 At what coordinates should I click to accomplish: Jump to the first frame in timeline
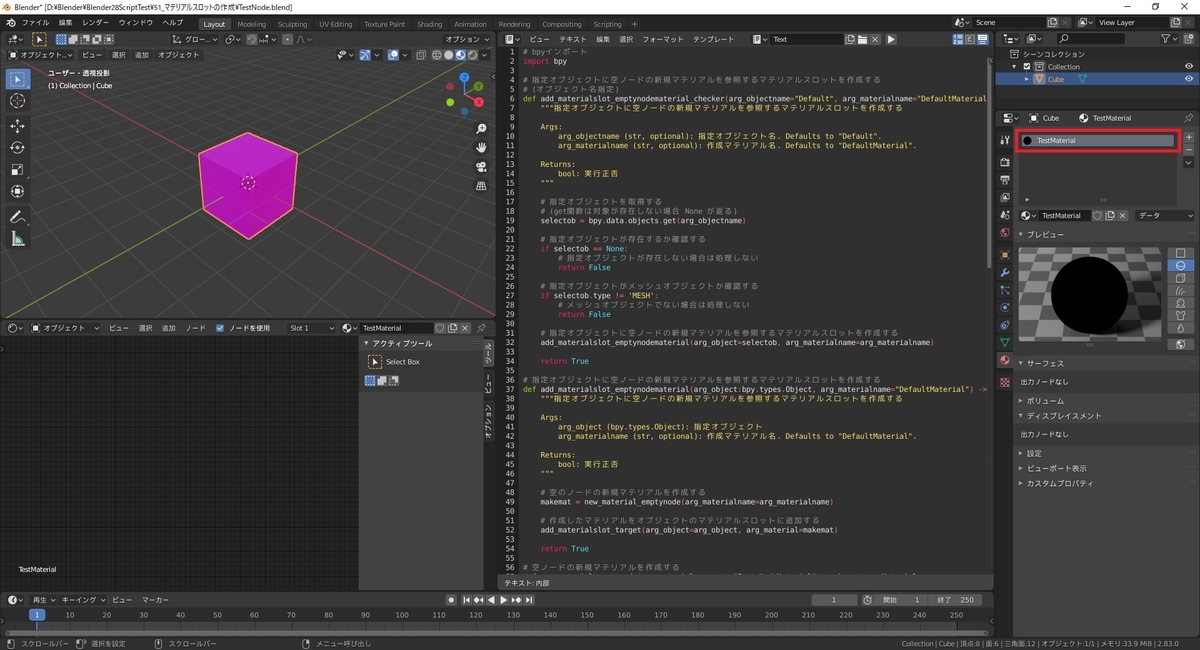tap(466, 600)
